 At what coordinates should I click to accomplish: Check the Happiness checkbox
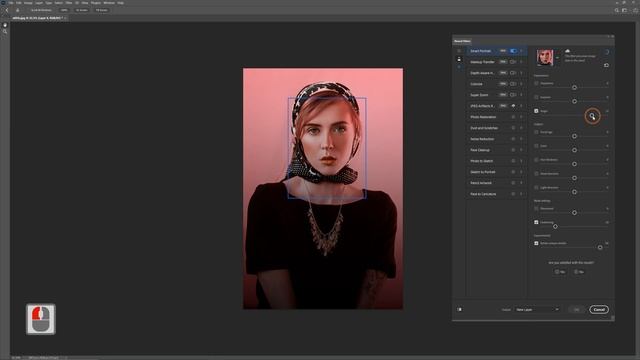536,83
